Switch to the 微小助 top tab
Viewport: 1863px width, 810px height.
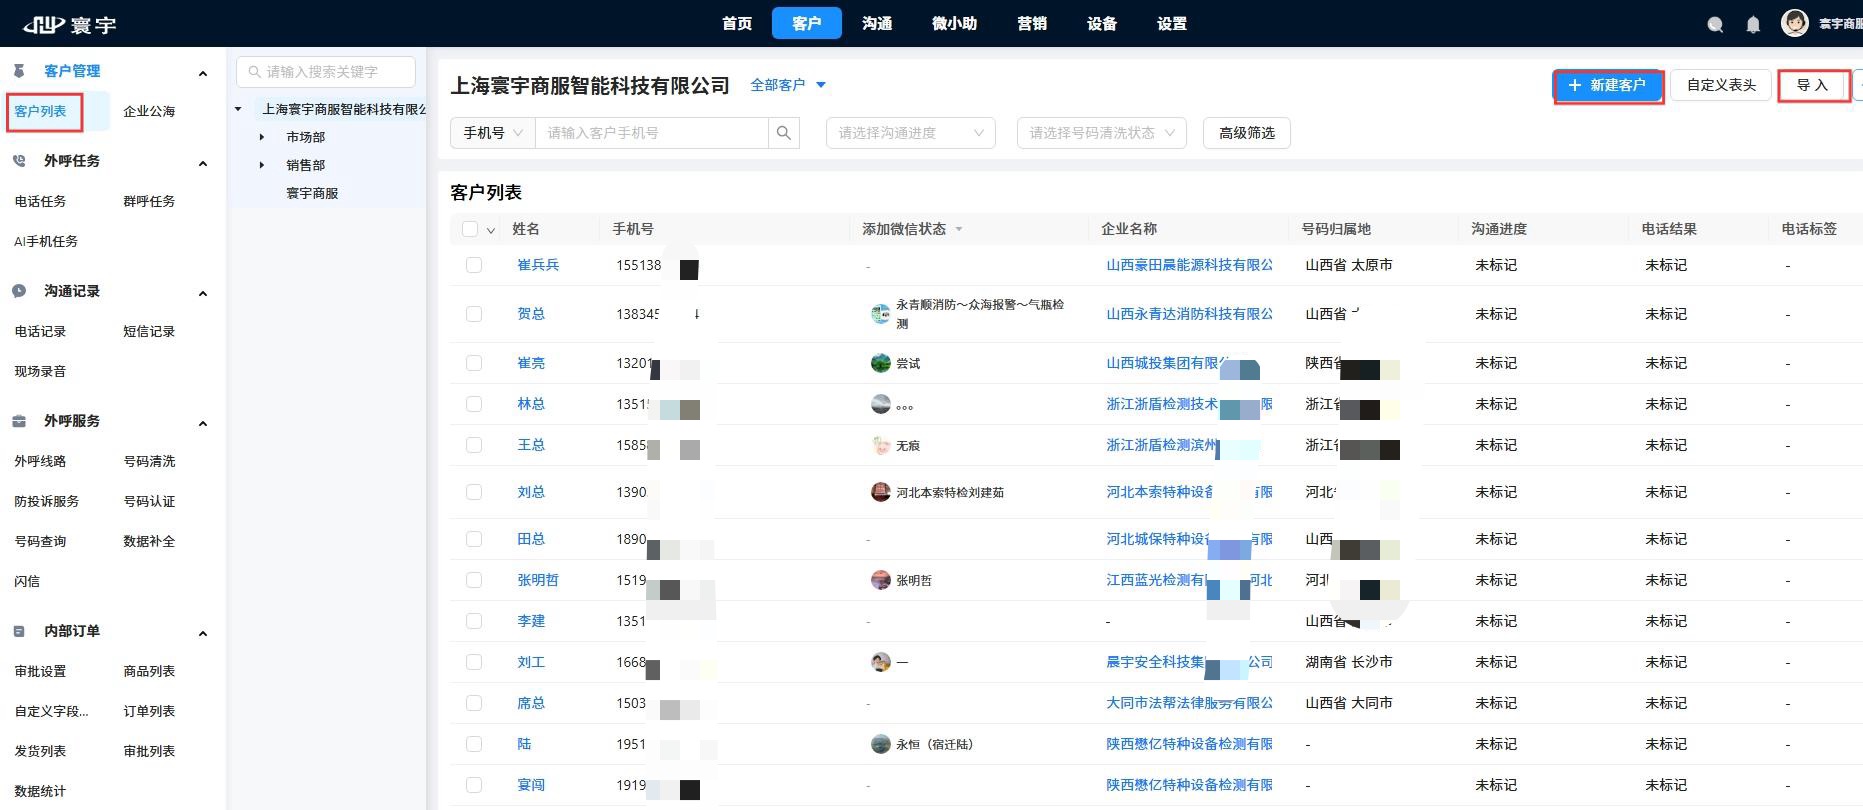(x=954, y=23)
